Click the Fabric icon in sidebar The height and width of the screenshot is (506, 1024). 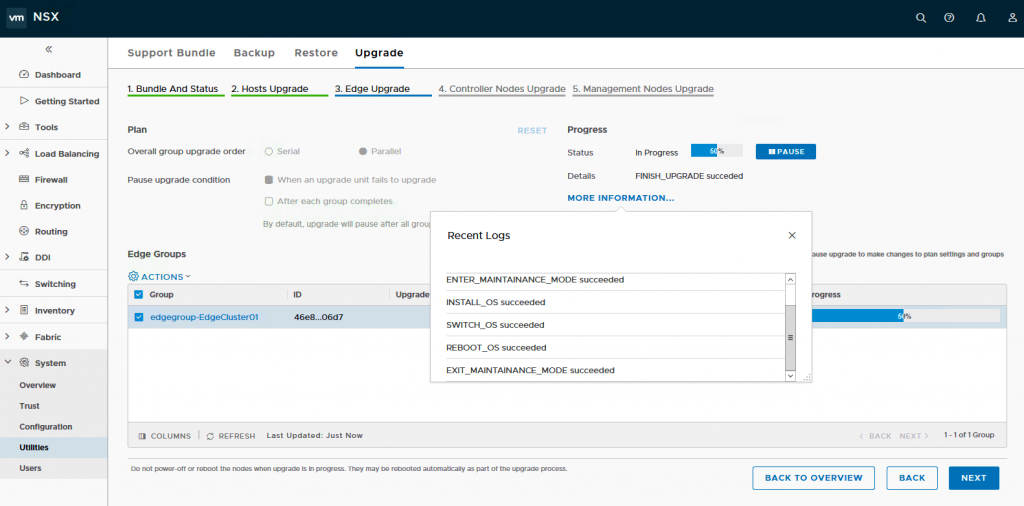[24, 337]
